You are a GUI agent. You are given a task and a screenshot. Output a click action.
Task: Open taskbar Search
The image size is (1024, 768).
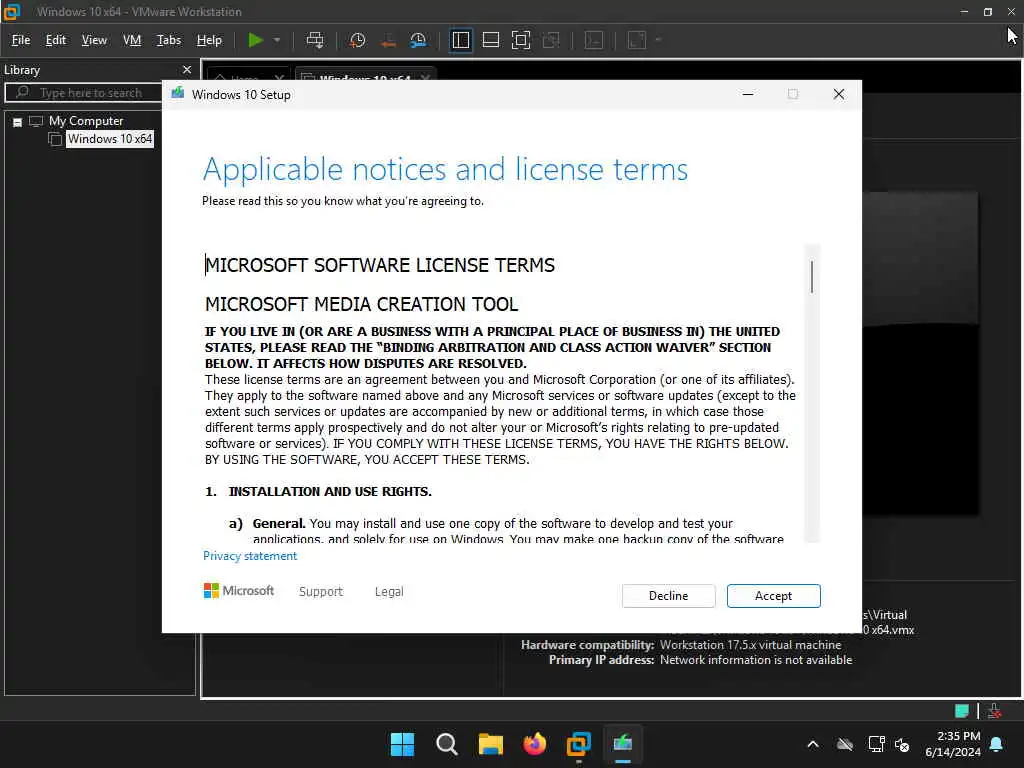click(447, 744)
